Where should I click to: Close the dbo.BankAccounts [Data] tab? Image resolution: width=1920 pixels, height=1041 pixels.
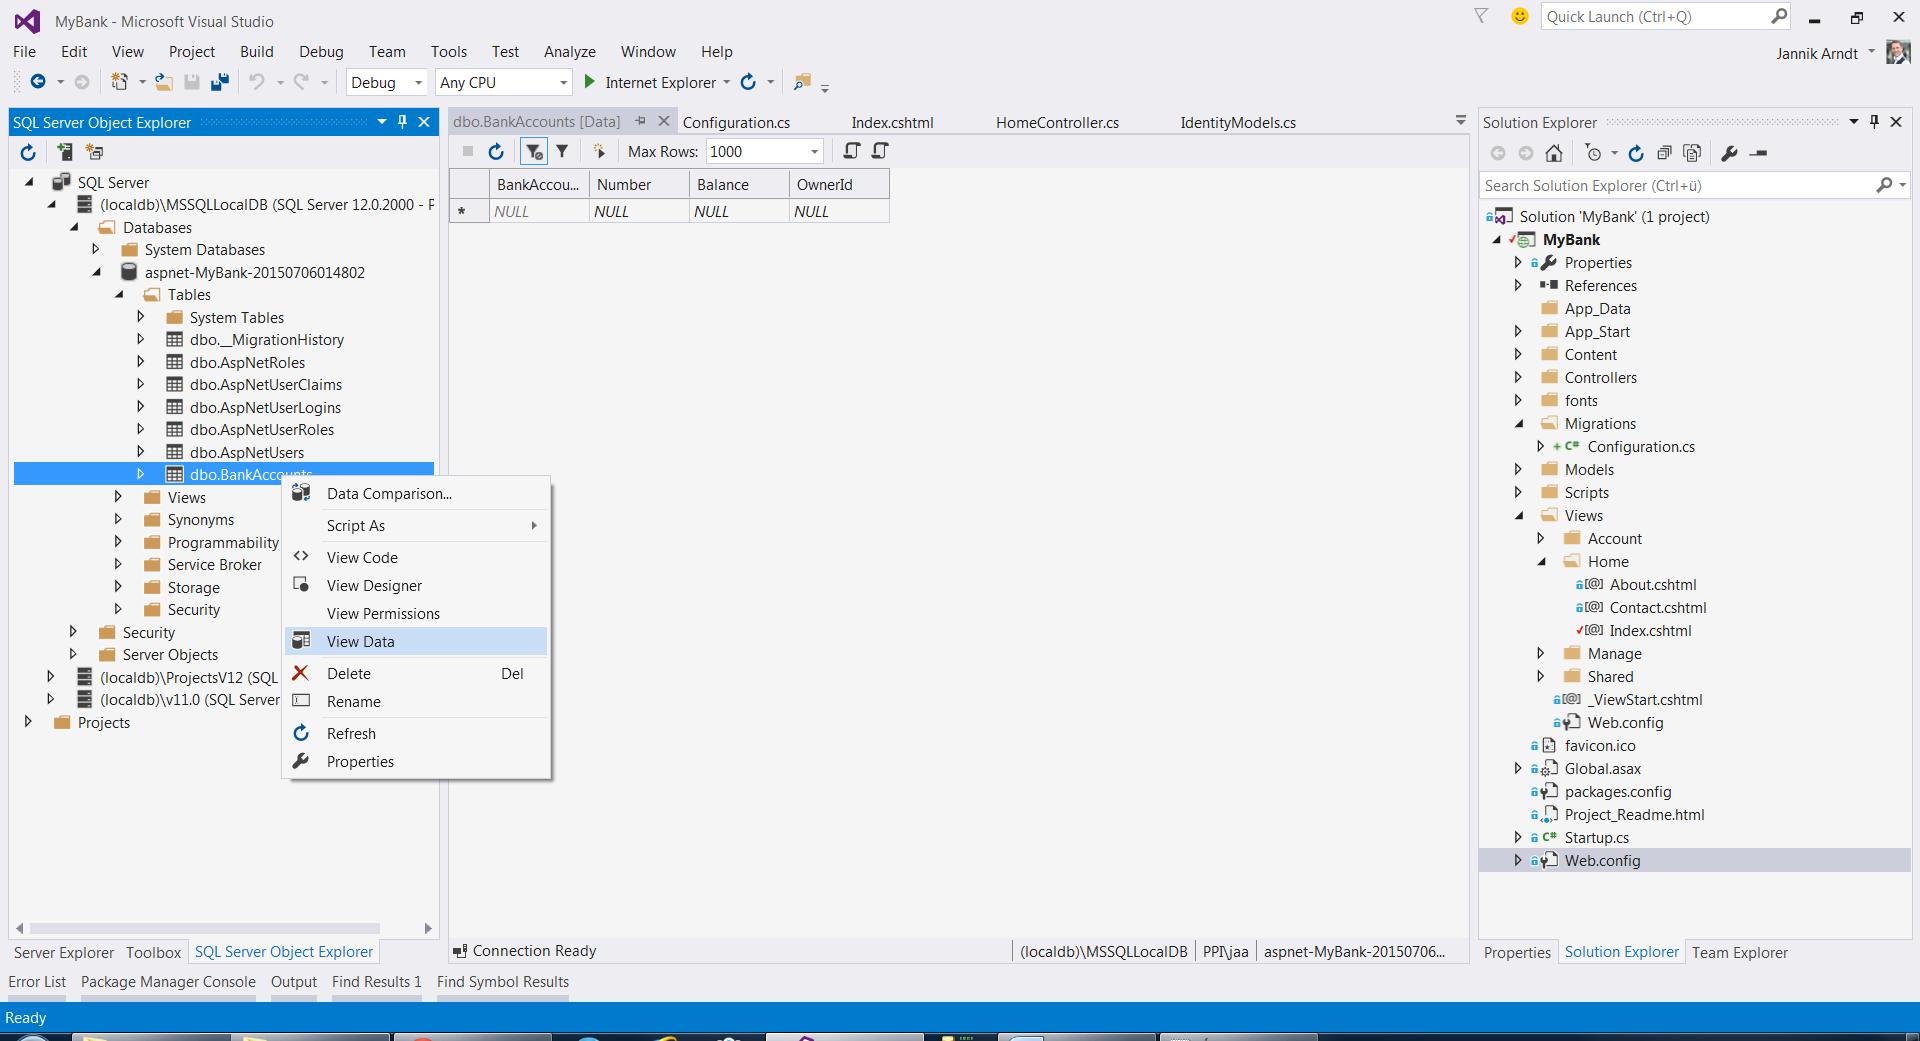coord(663,121)
